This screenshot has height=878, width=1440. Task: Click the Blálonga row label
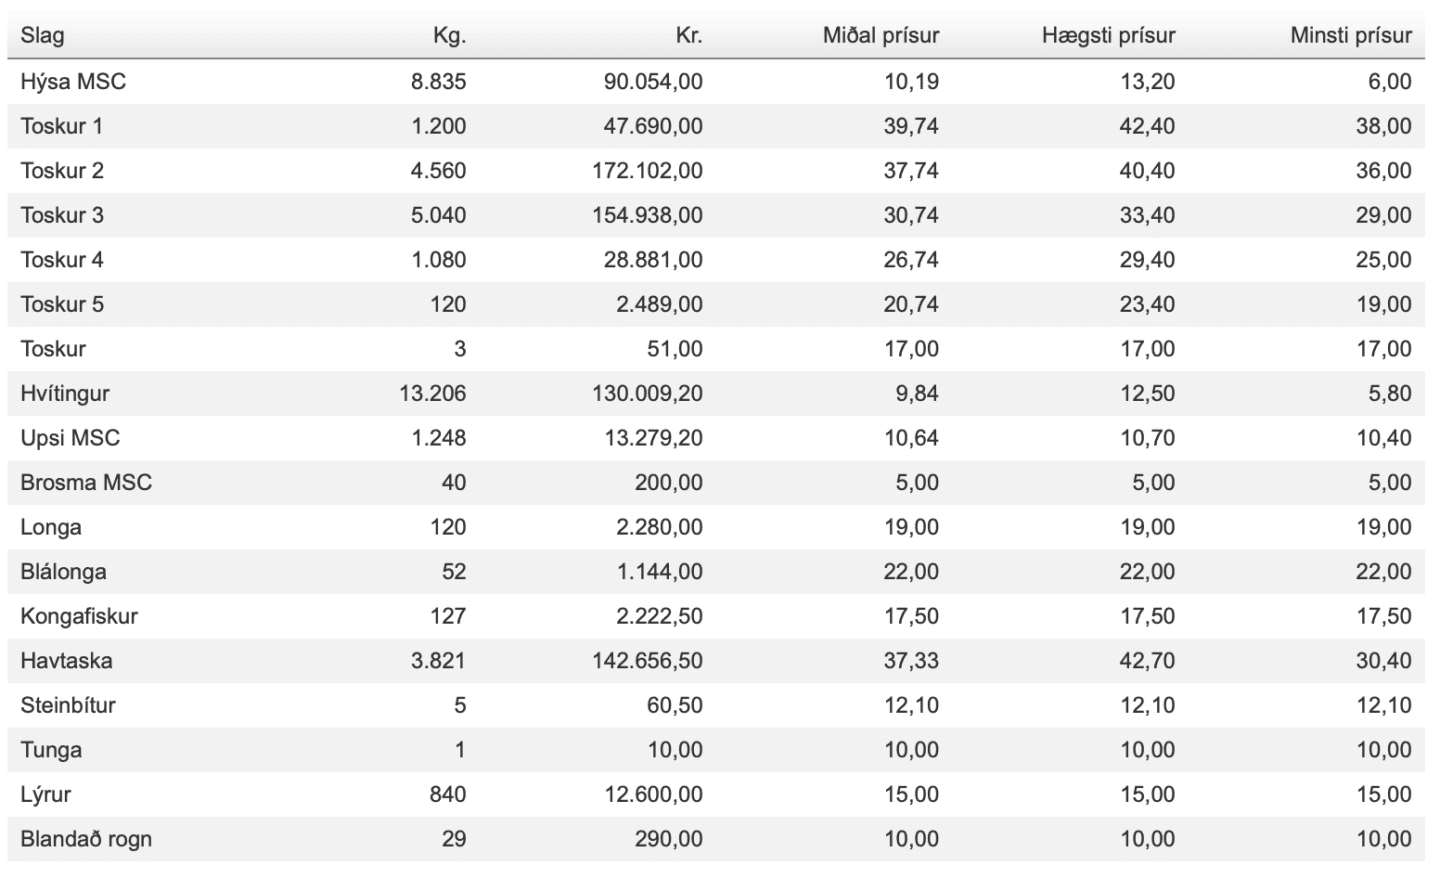(x=63, y=572)
